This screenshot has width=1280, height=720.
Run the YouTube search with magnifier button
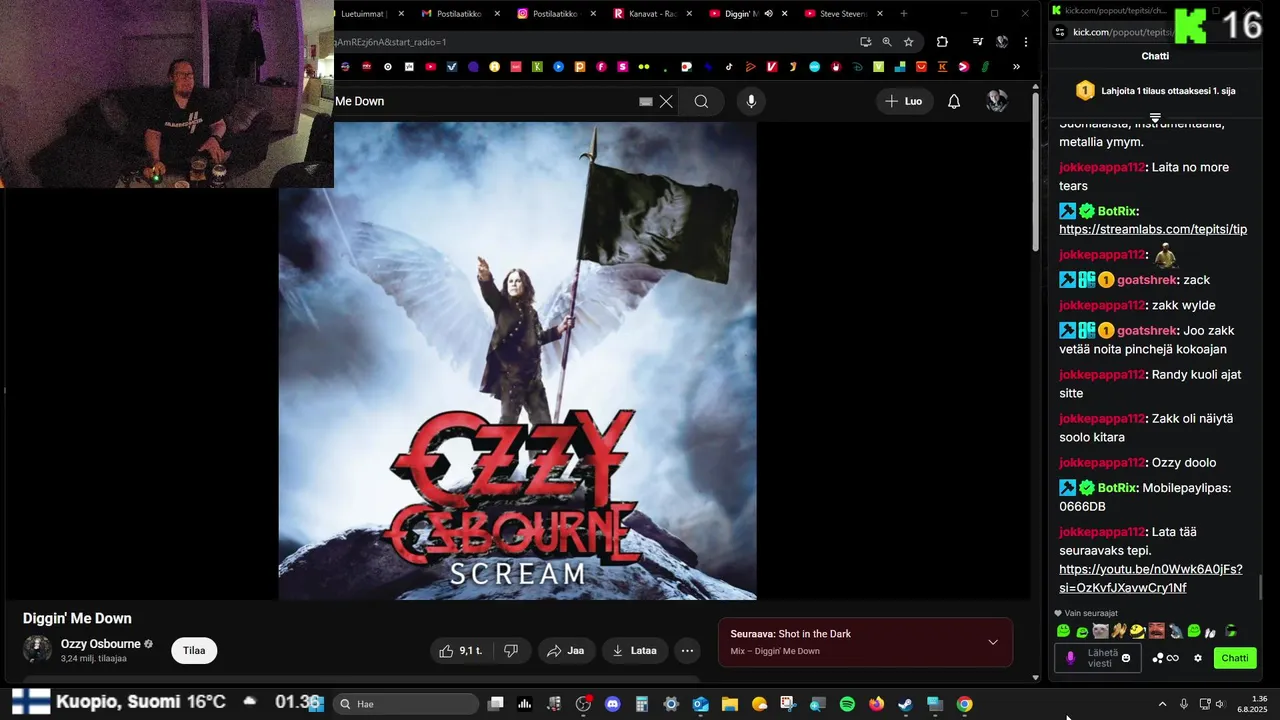tap(701, 101)
